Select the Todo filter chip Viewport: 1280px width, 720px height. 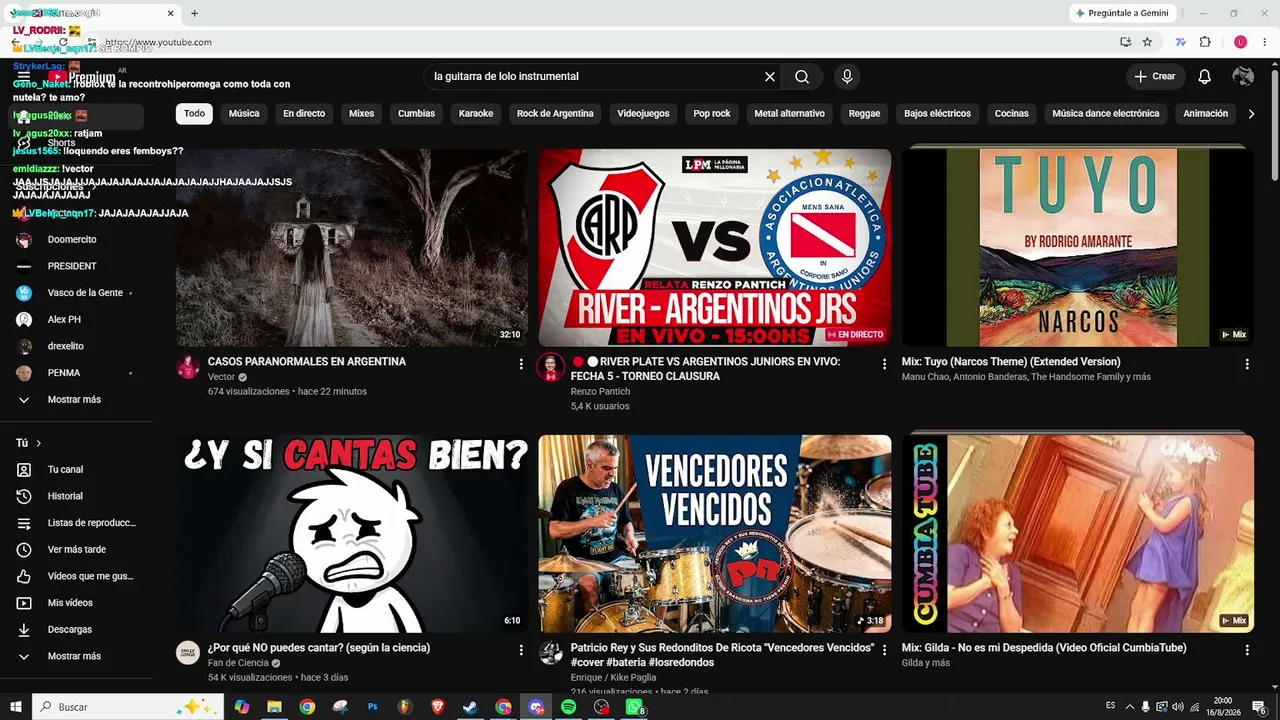(x=194, y=114)
